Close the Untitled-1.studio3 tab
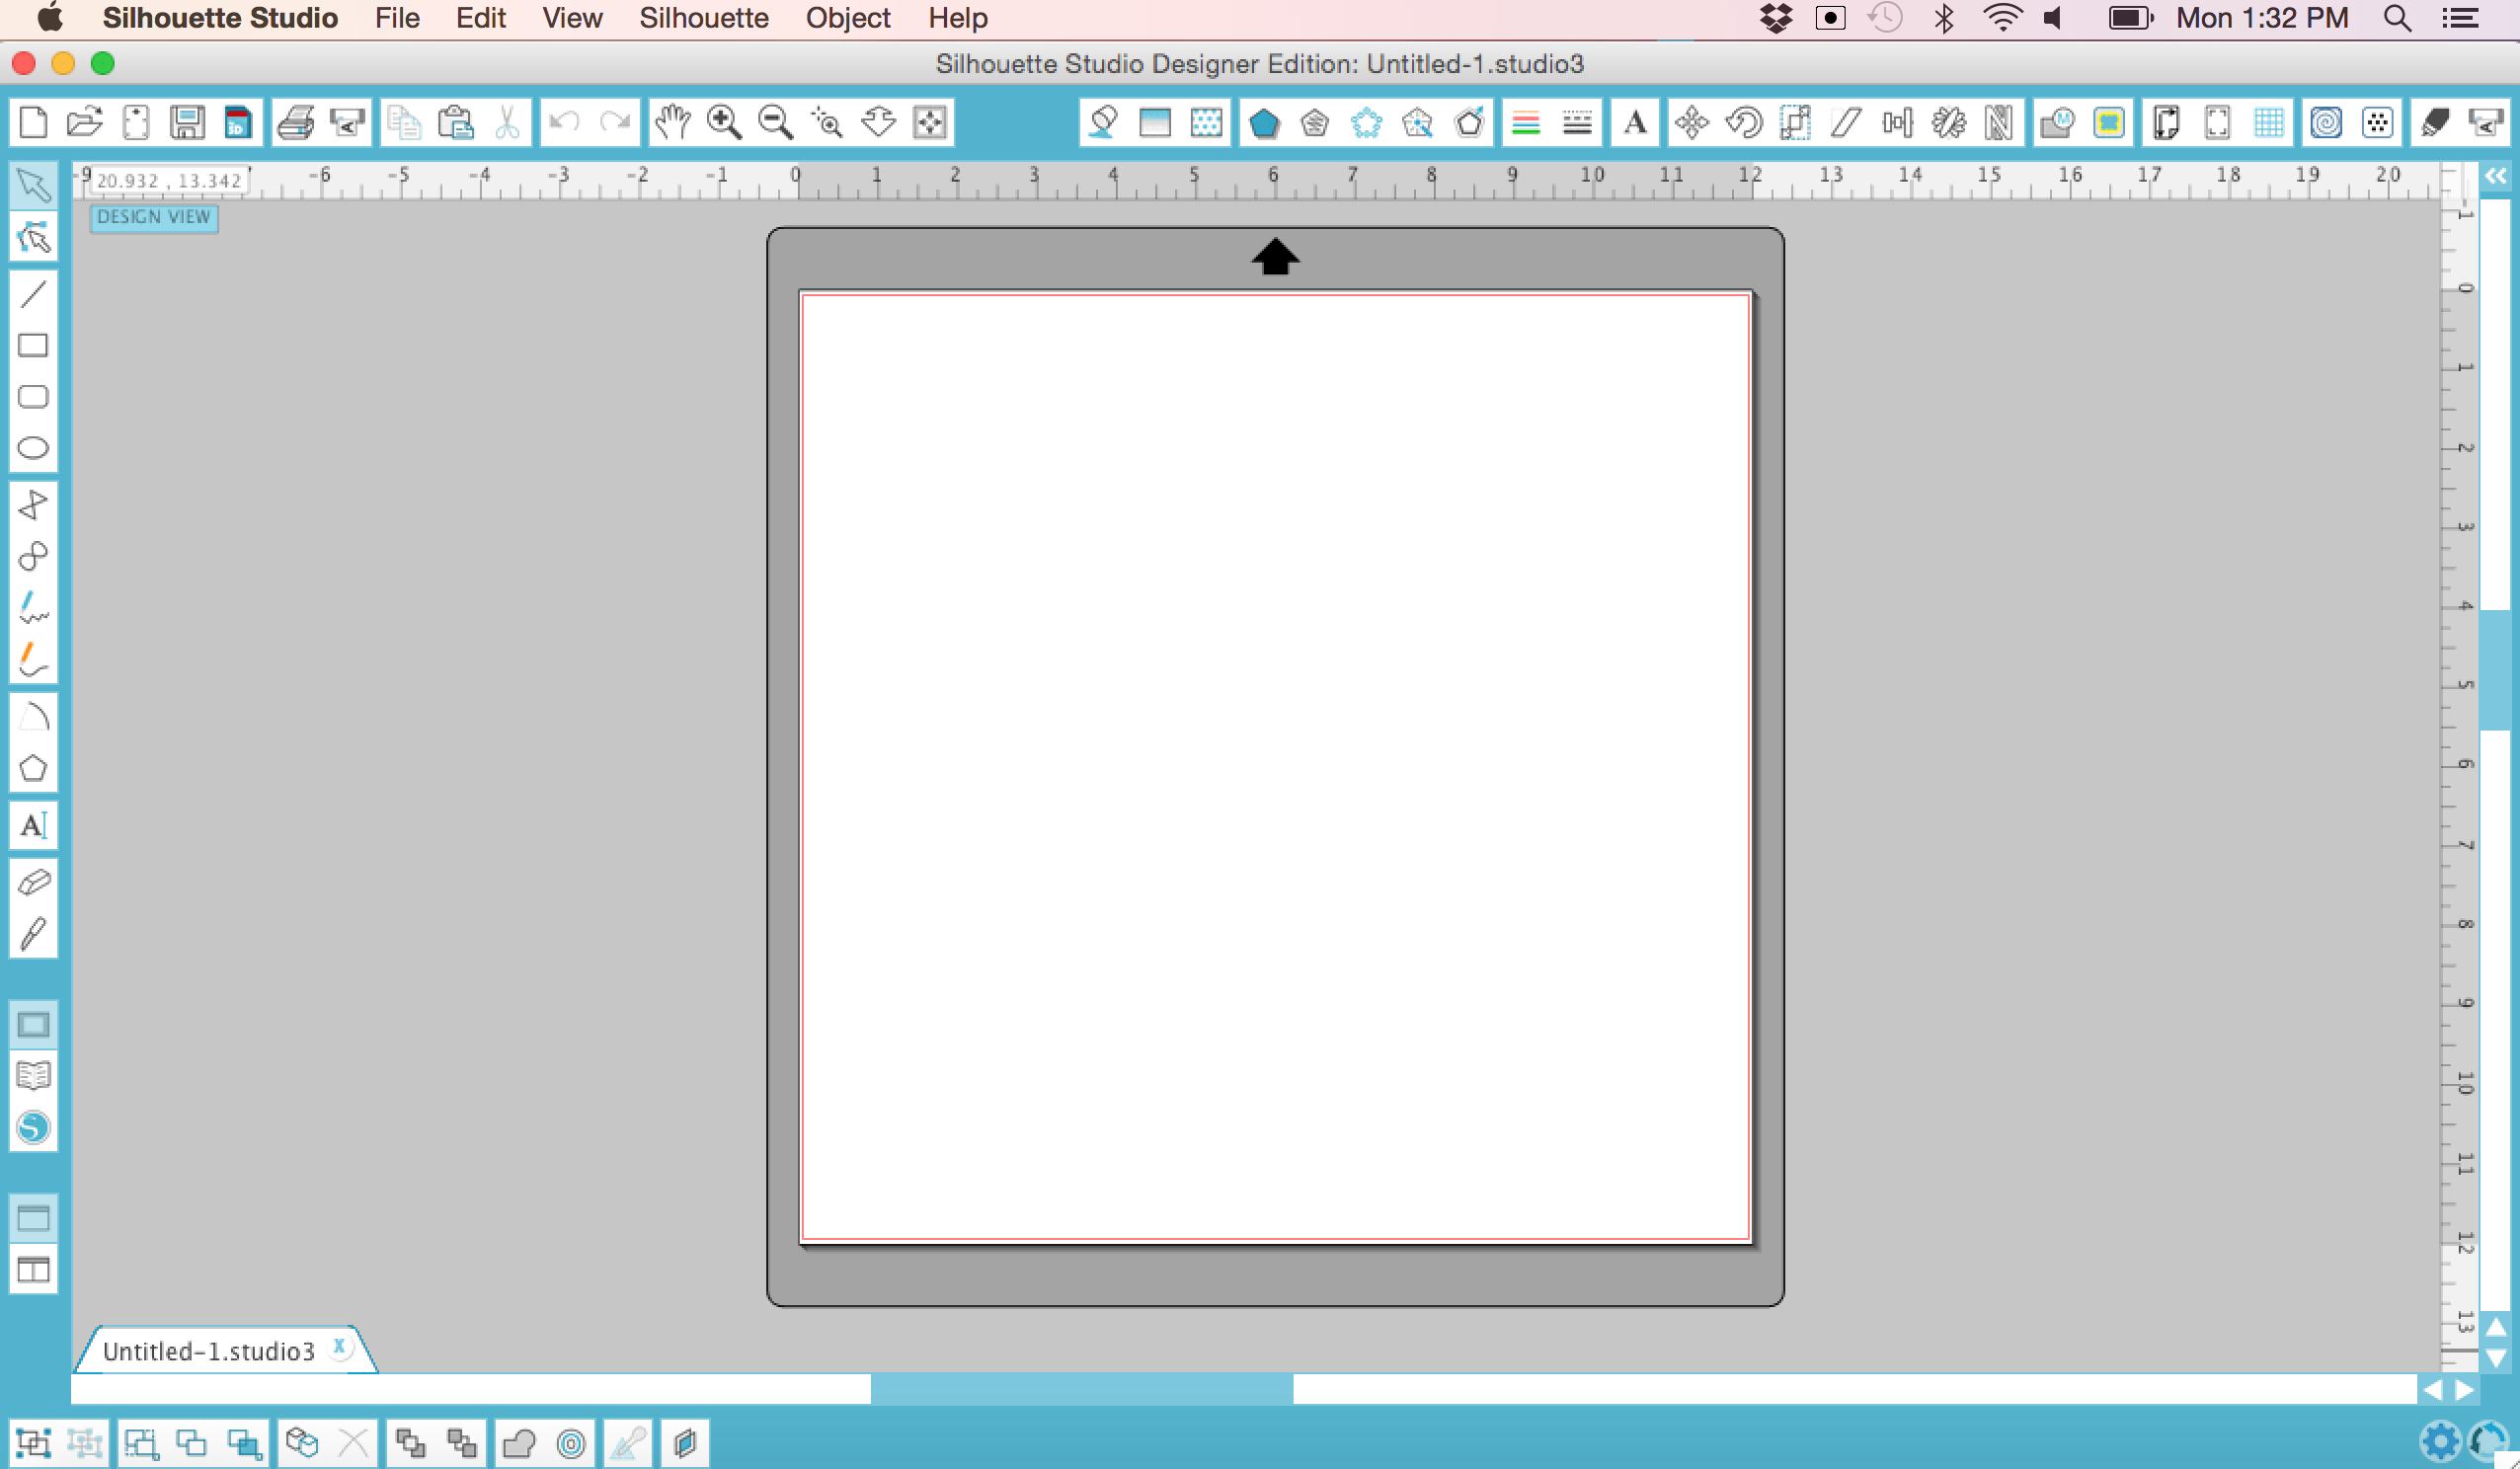 pos(339,1346)
